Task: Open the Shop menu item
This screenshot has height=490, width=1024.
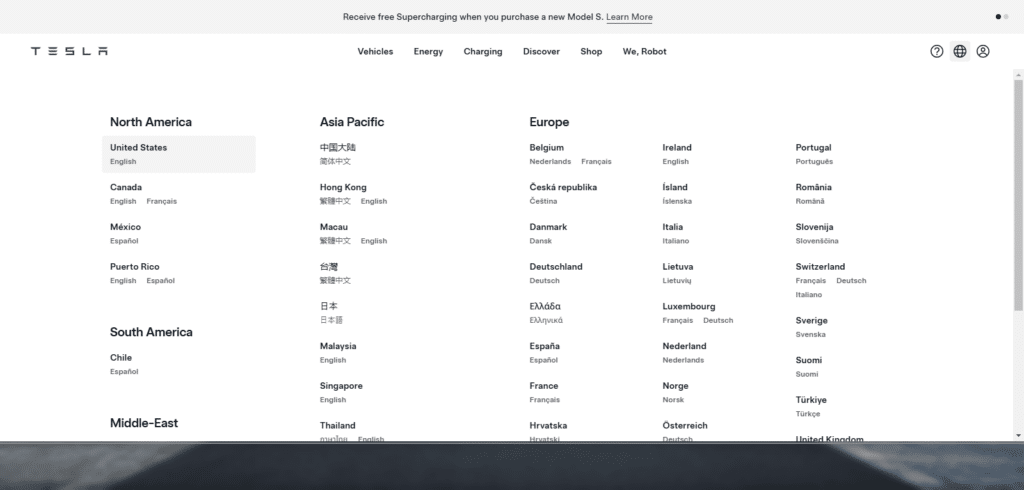Action: [x=591, y=52]
